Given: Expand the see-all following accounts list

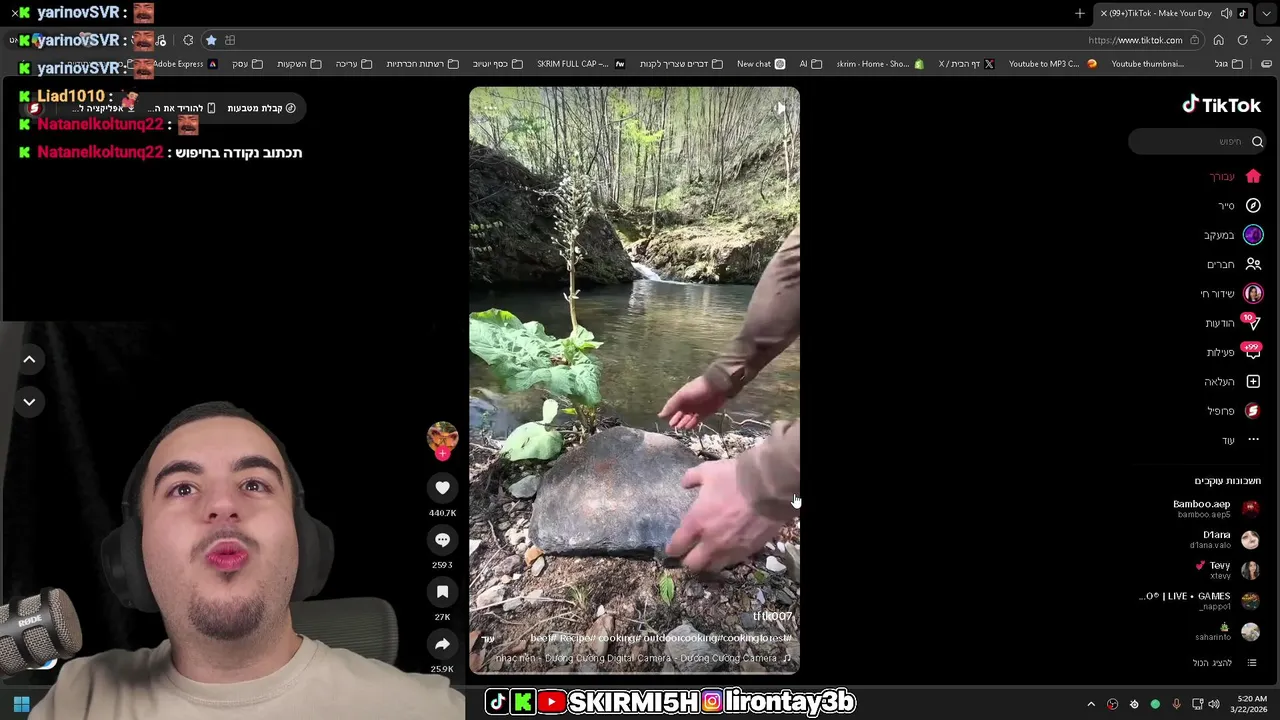Looking at the screenshot, I should [1224, 663].
